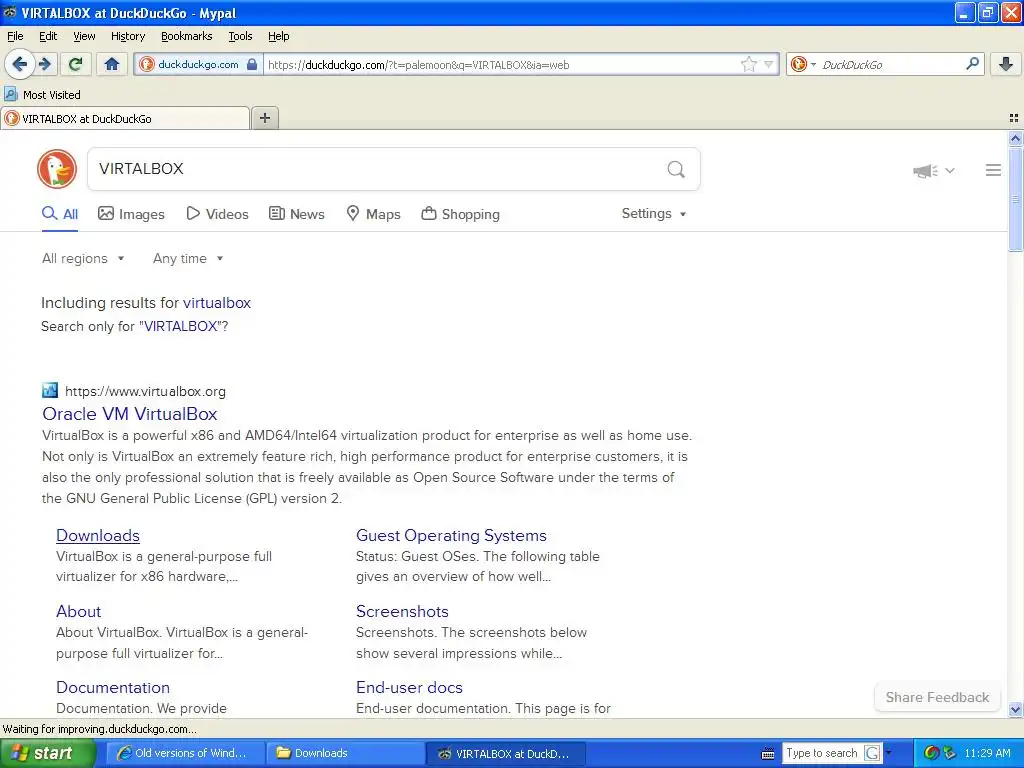
Task: Open the Screenshots sitelink
Action: 402,611
